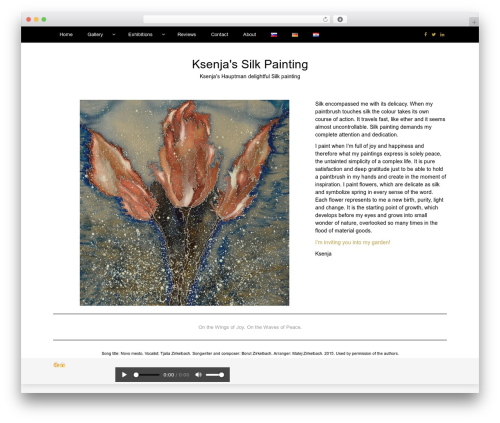500x423 pixels.
Task: Open the About menu item
Action: point(249,34)
